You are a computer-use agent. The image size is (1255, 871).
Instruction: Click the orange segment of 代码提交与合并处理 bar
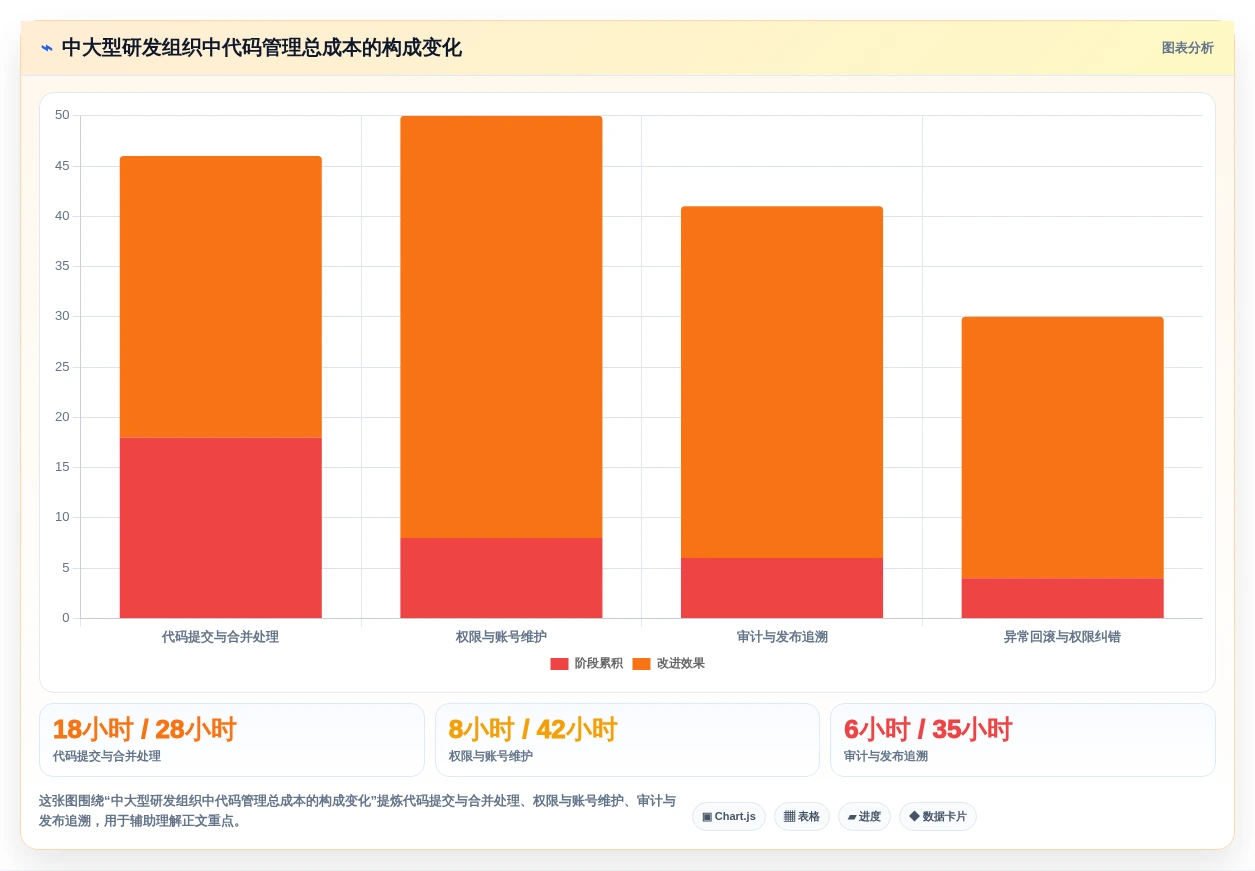(x=221, y=297)
